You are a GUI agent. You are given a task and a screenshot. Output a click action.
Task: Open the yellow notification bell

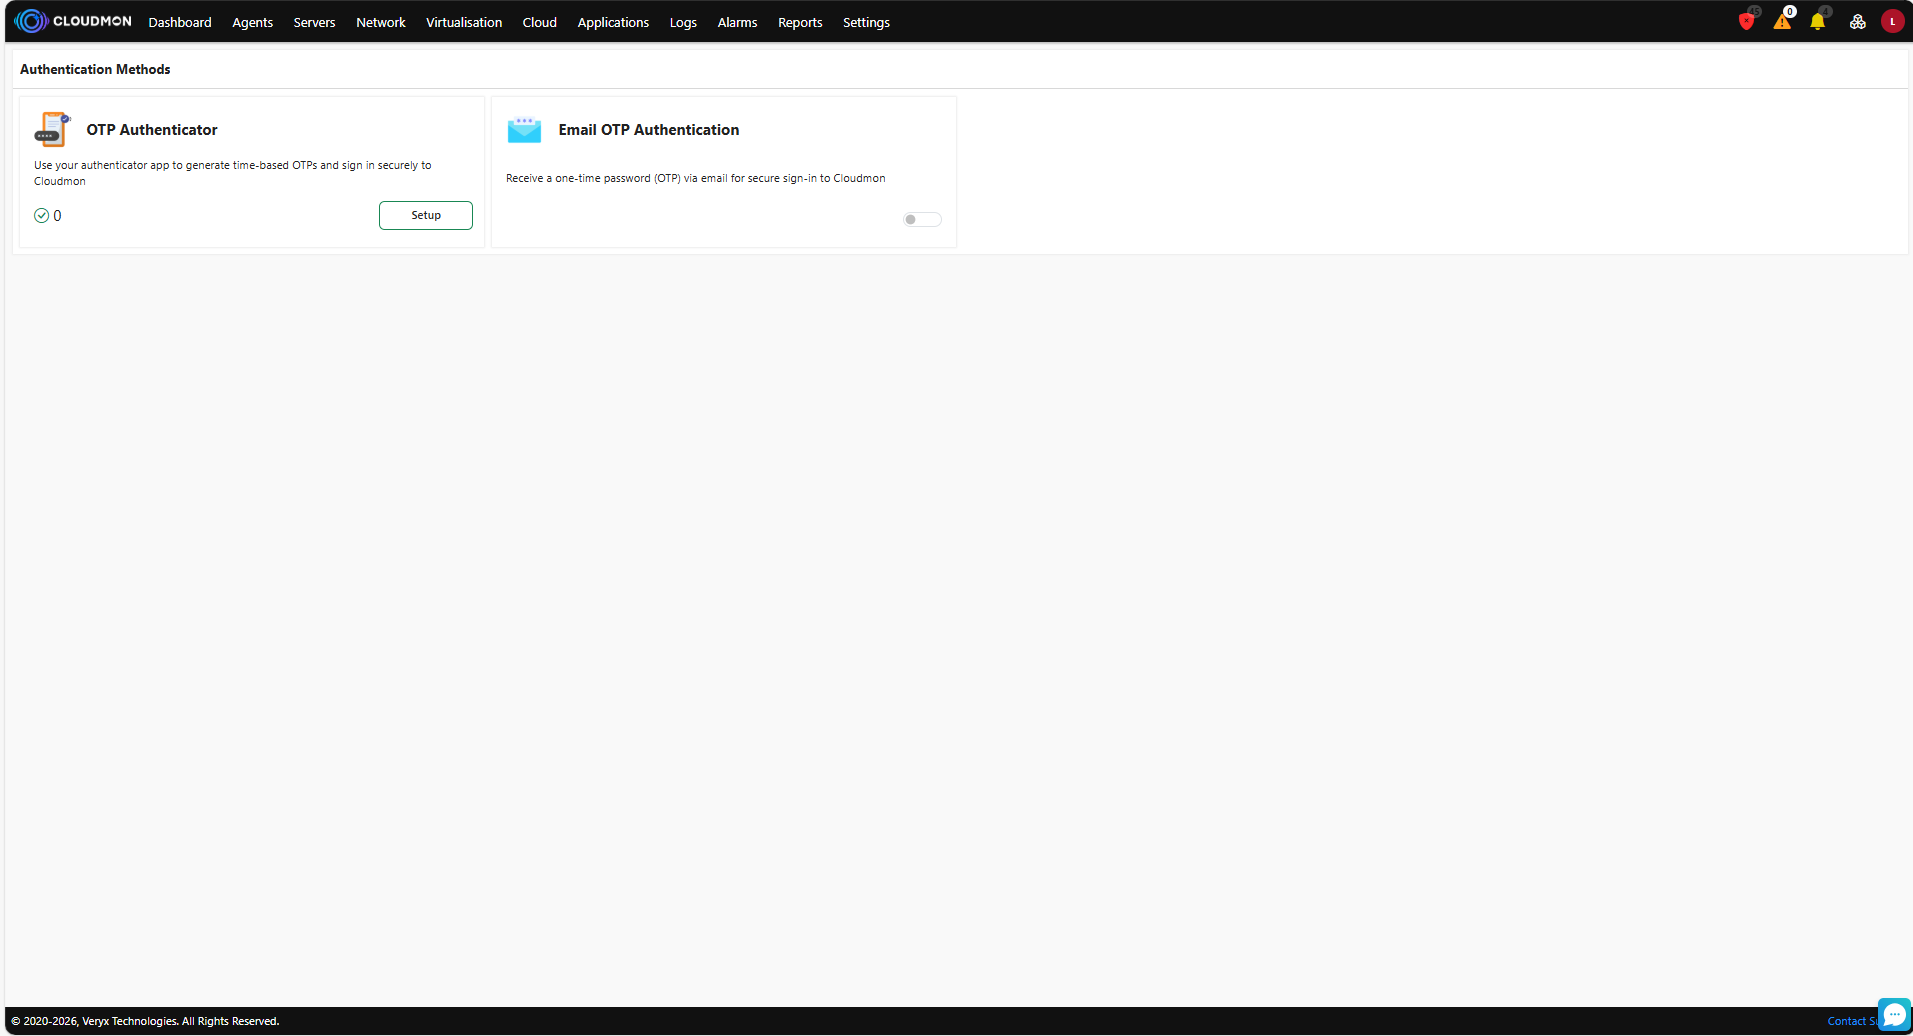click(x=1817, y=22)
